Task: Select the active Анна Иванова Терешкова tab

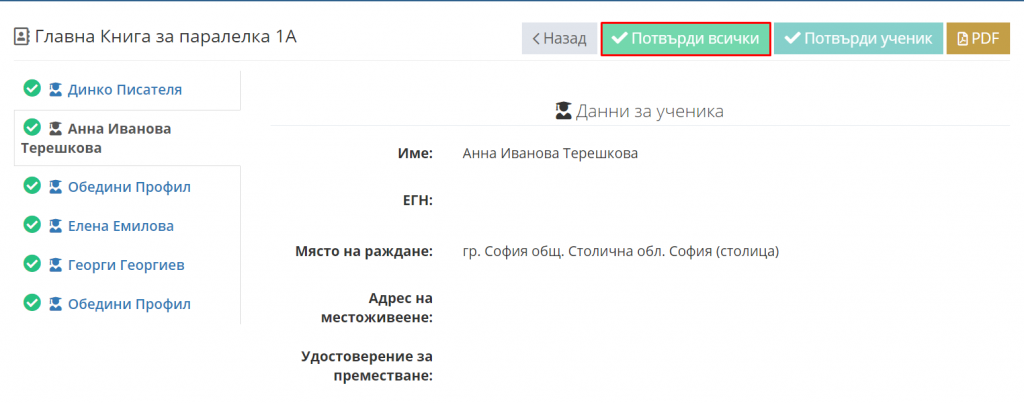Action: 127,138
